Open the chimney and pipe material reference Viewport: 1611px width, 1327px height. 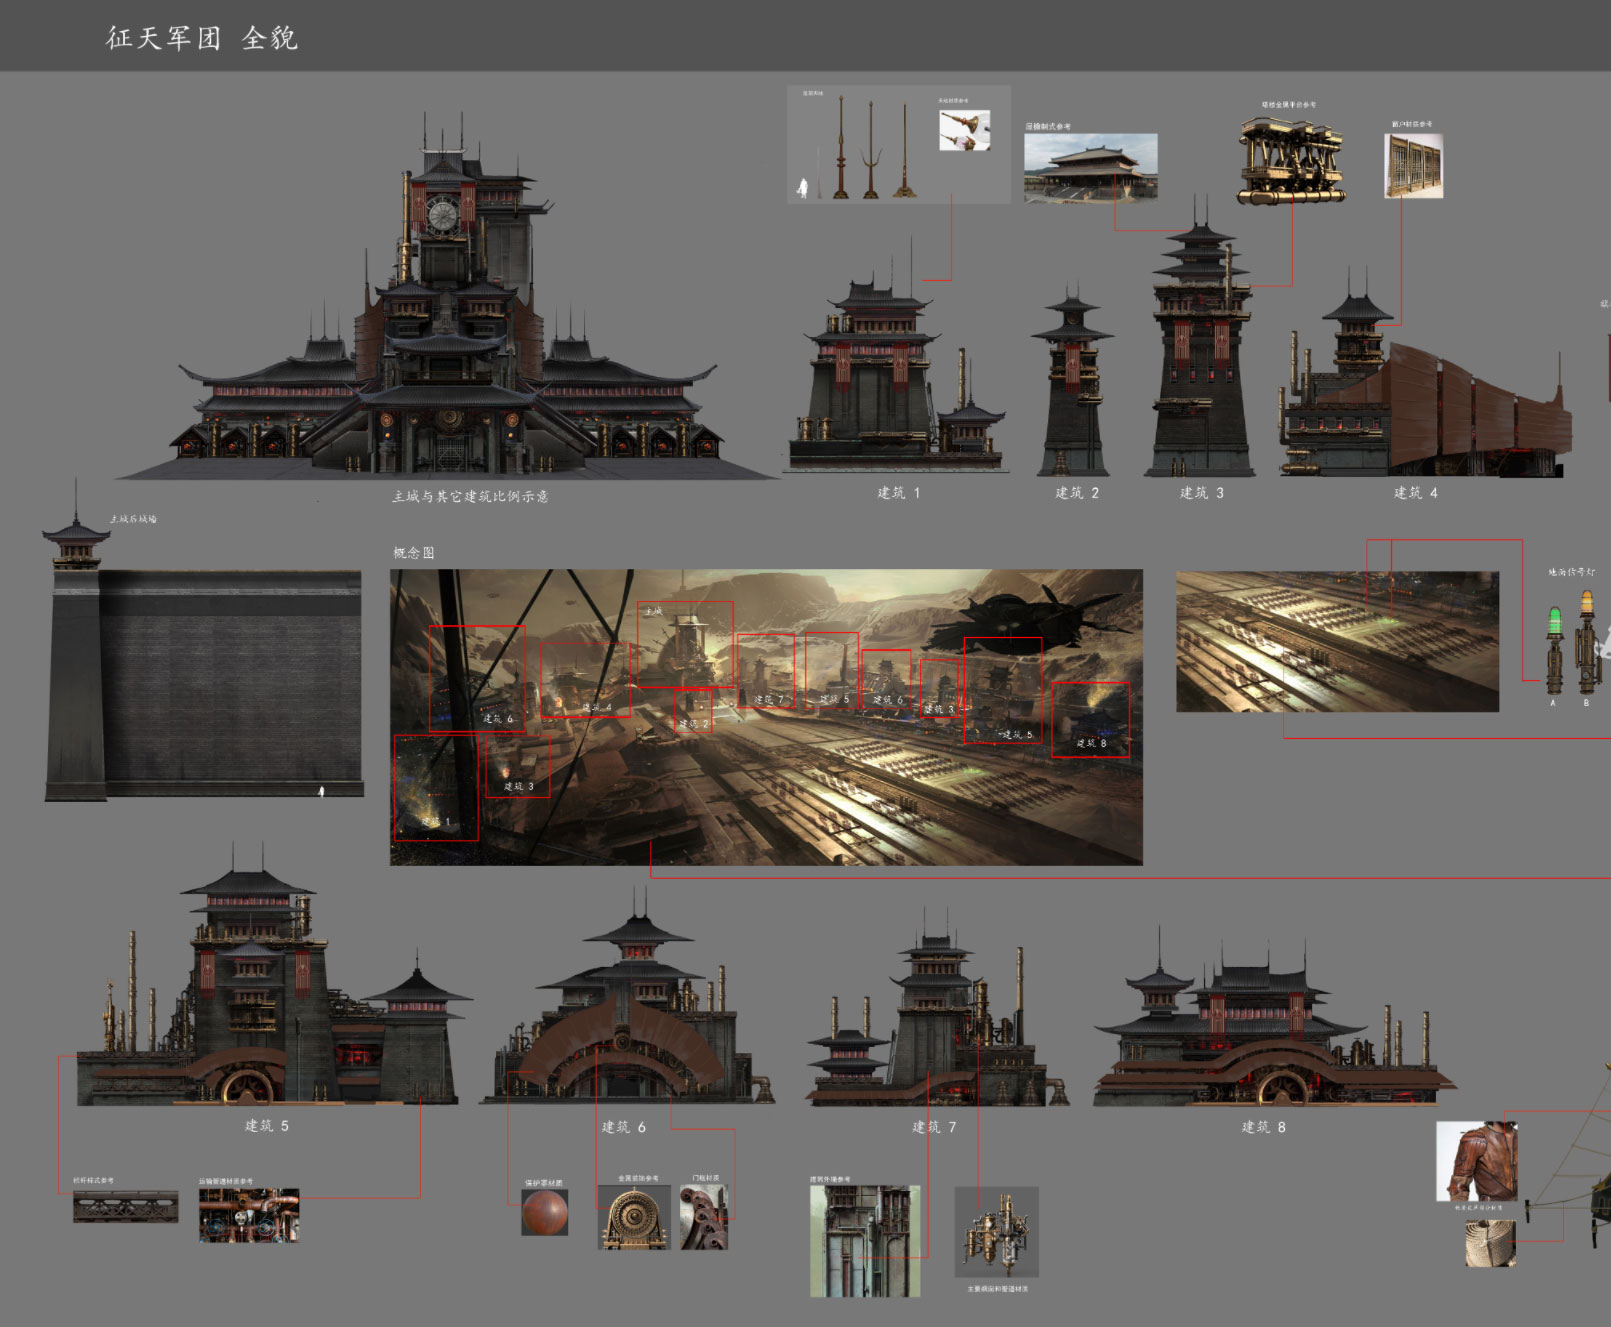997,1232
